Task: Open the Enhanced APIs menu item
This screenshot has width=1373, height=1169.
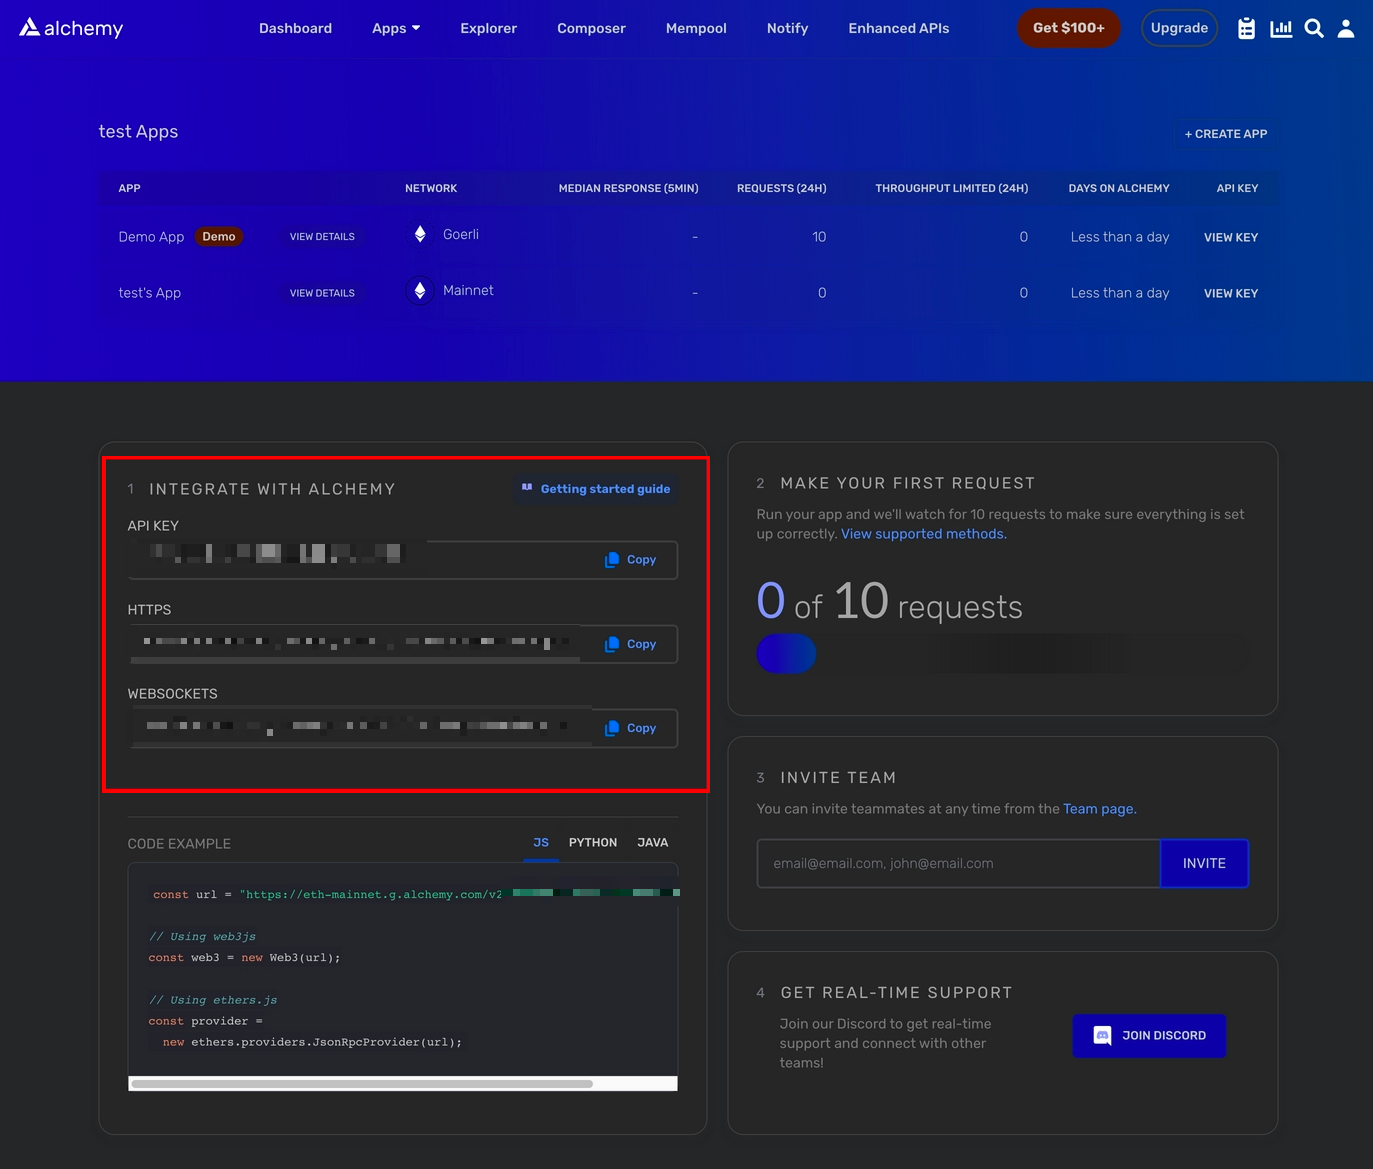Action: coord(899,28)
